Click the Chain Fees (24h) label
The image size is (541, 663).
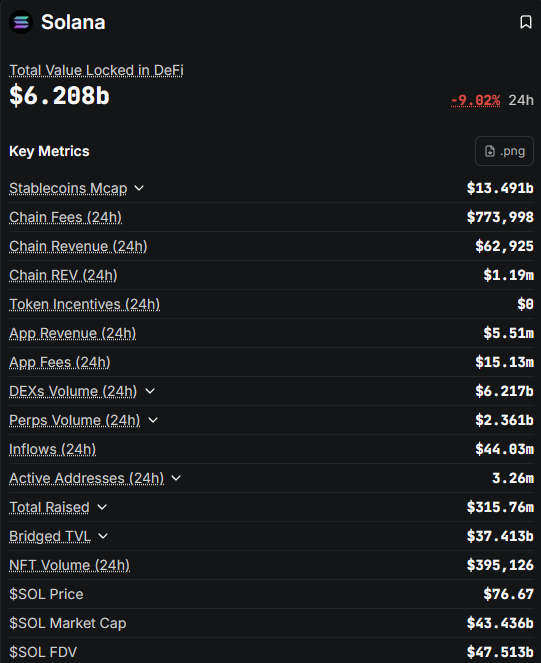tap(66, 217)
